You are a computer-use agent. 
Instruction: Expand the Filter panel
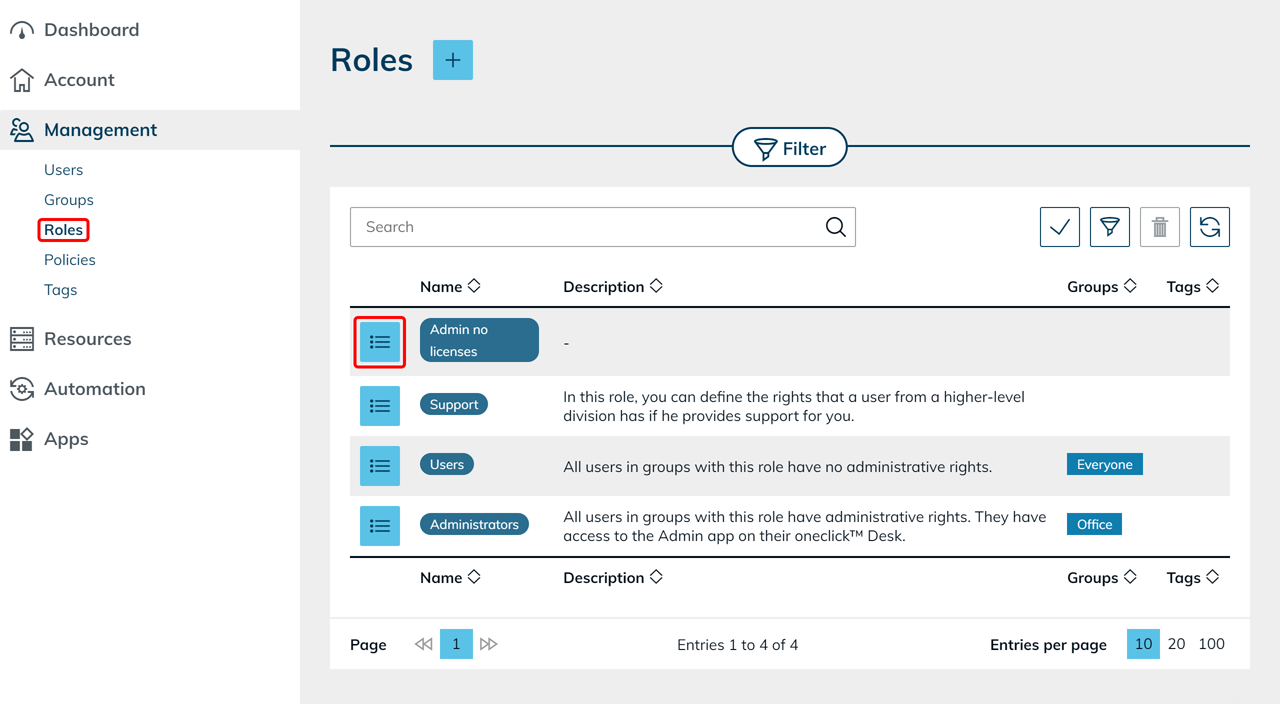pyautogui.click(x=790, y=149)
